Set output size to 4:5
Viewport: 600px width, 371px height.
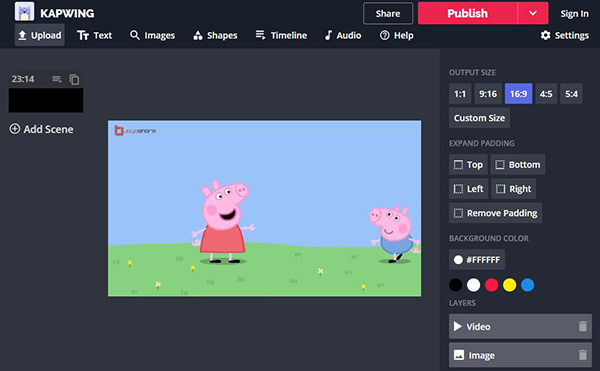[546, 94]
